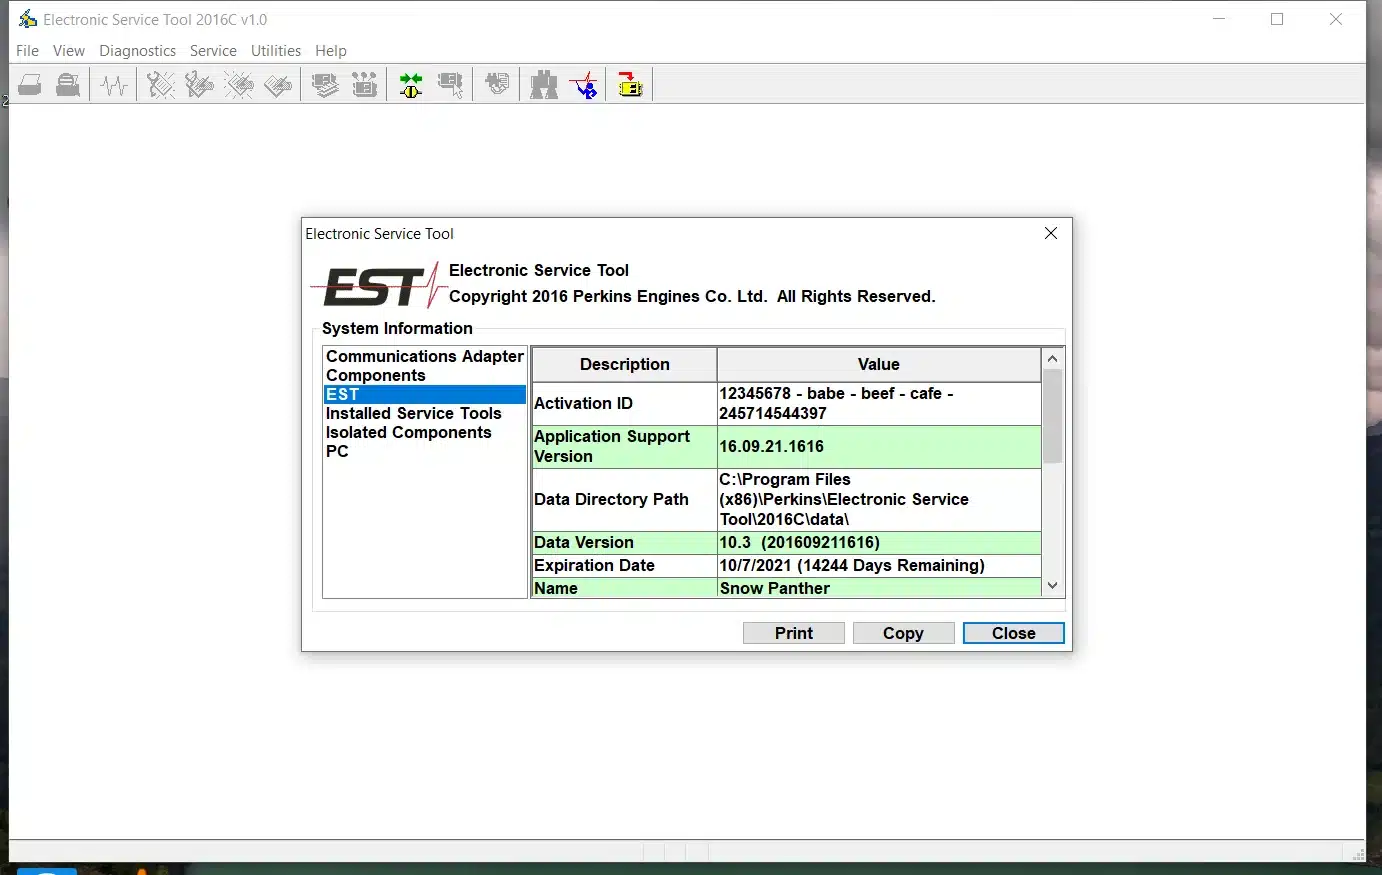Screen dimensions: 1382x875
Task: Click the ECM summary chip icon
Action: point(325,85)
